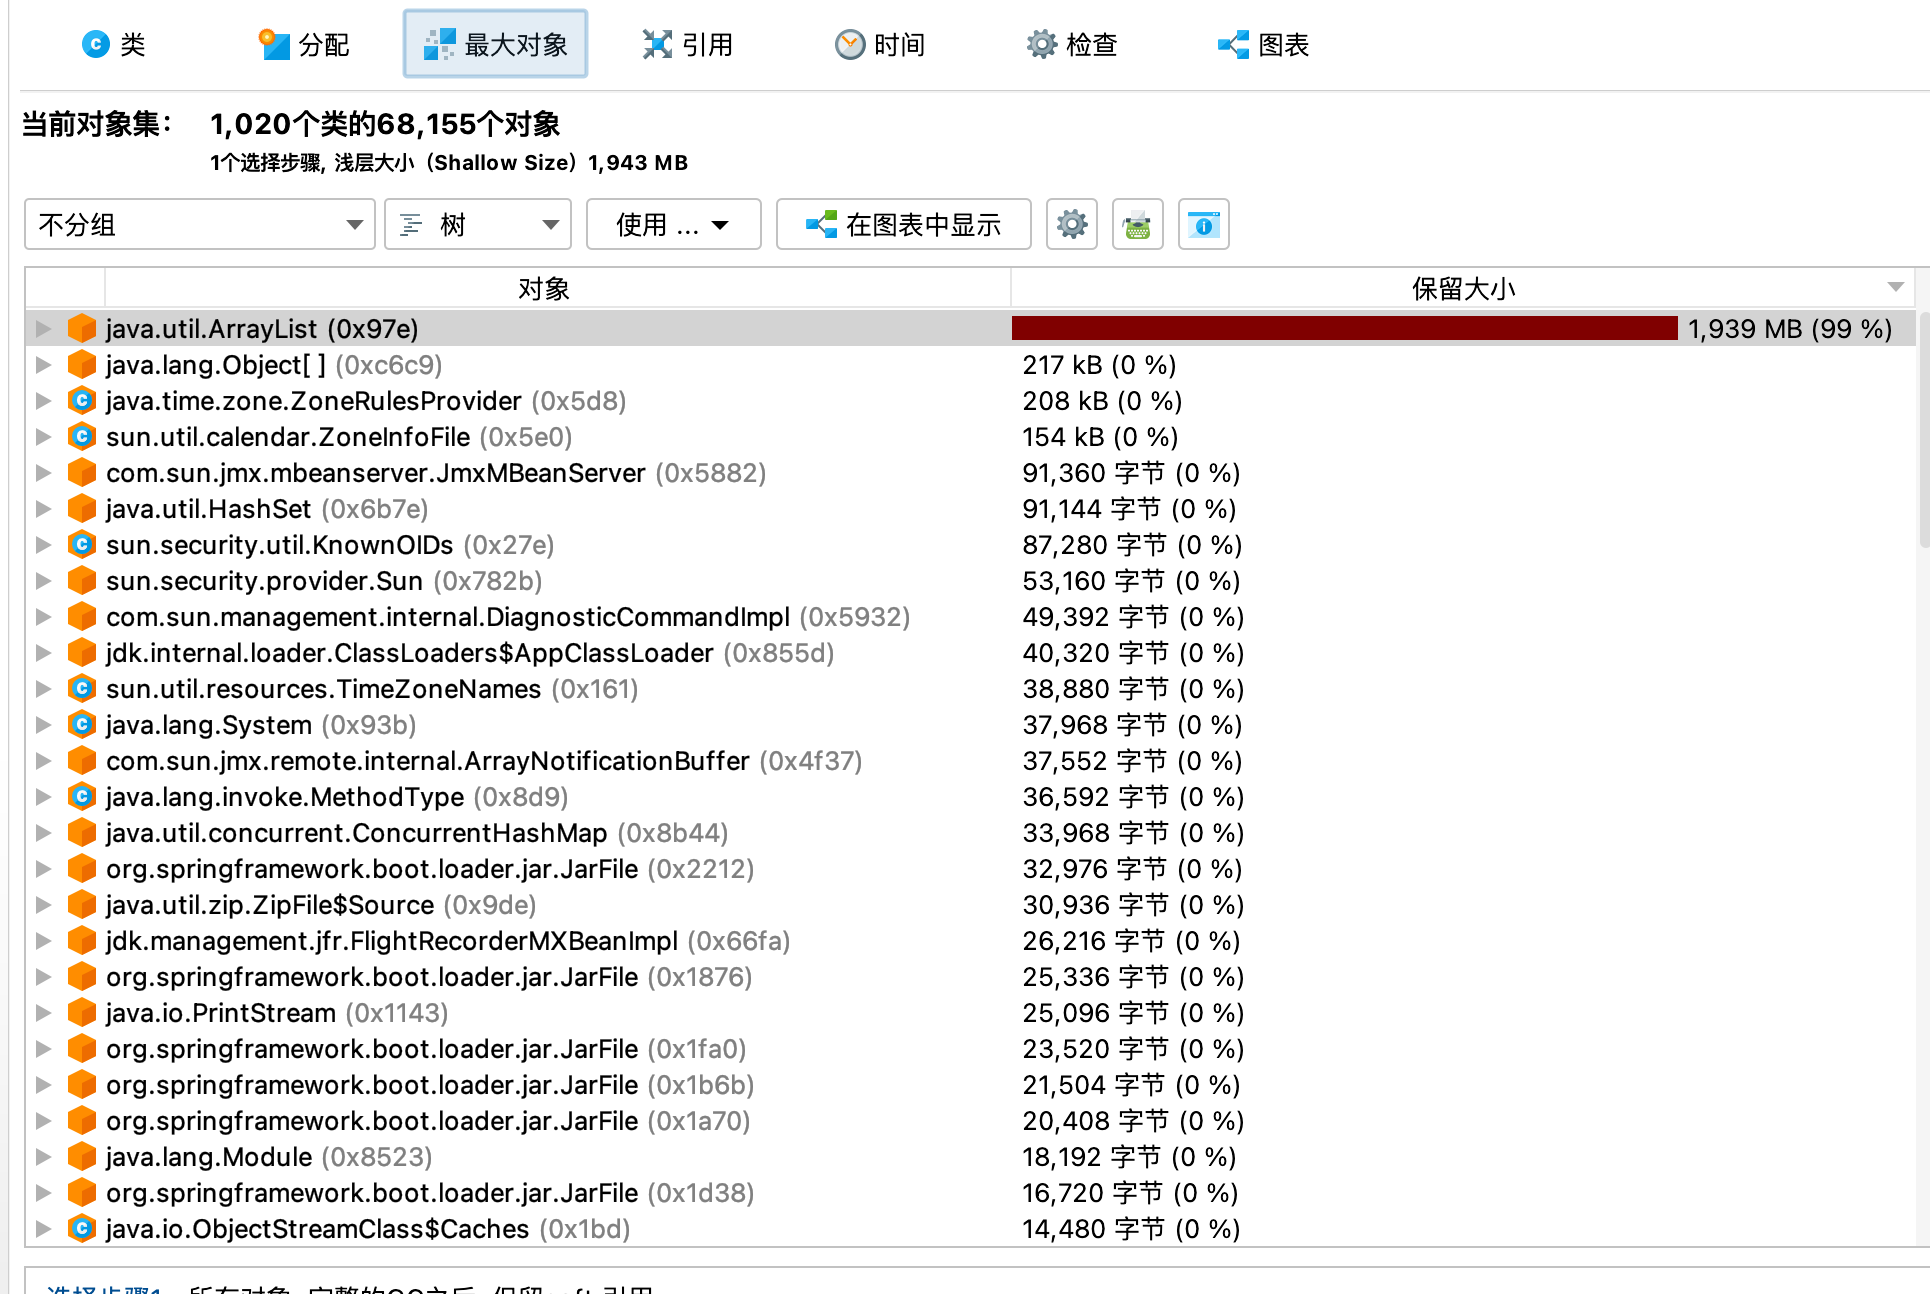
Task: Select the sun.security.provider.Sun row
Action: [x=264, y=581]
